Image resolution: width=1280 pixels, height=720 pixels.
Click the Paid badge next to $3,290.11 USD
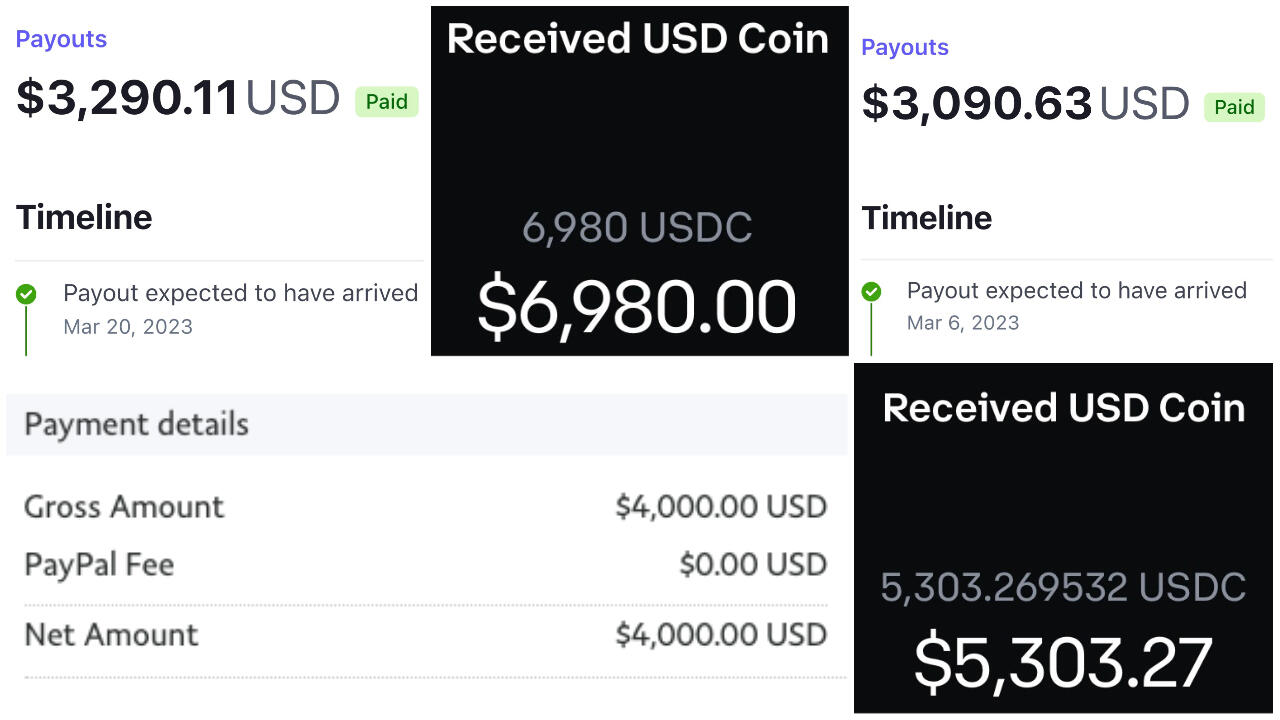[x=386, y=102]
